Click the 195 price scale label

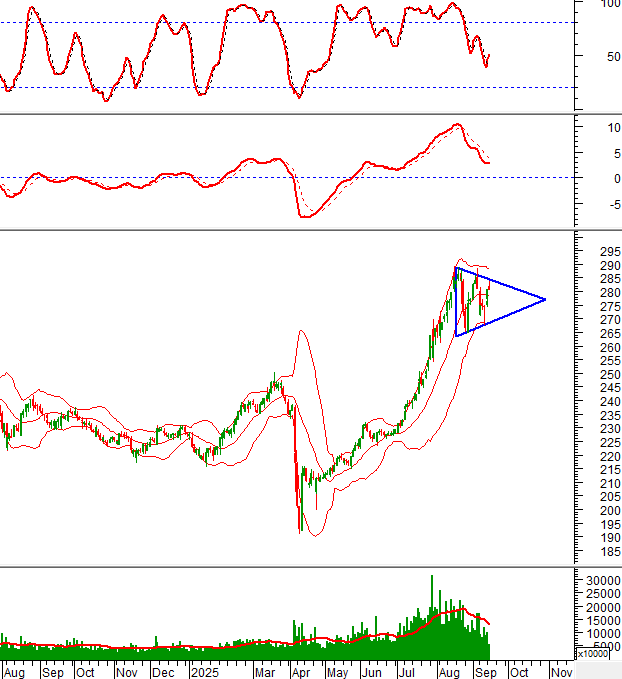coord(610,524)
